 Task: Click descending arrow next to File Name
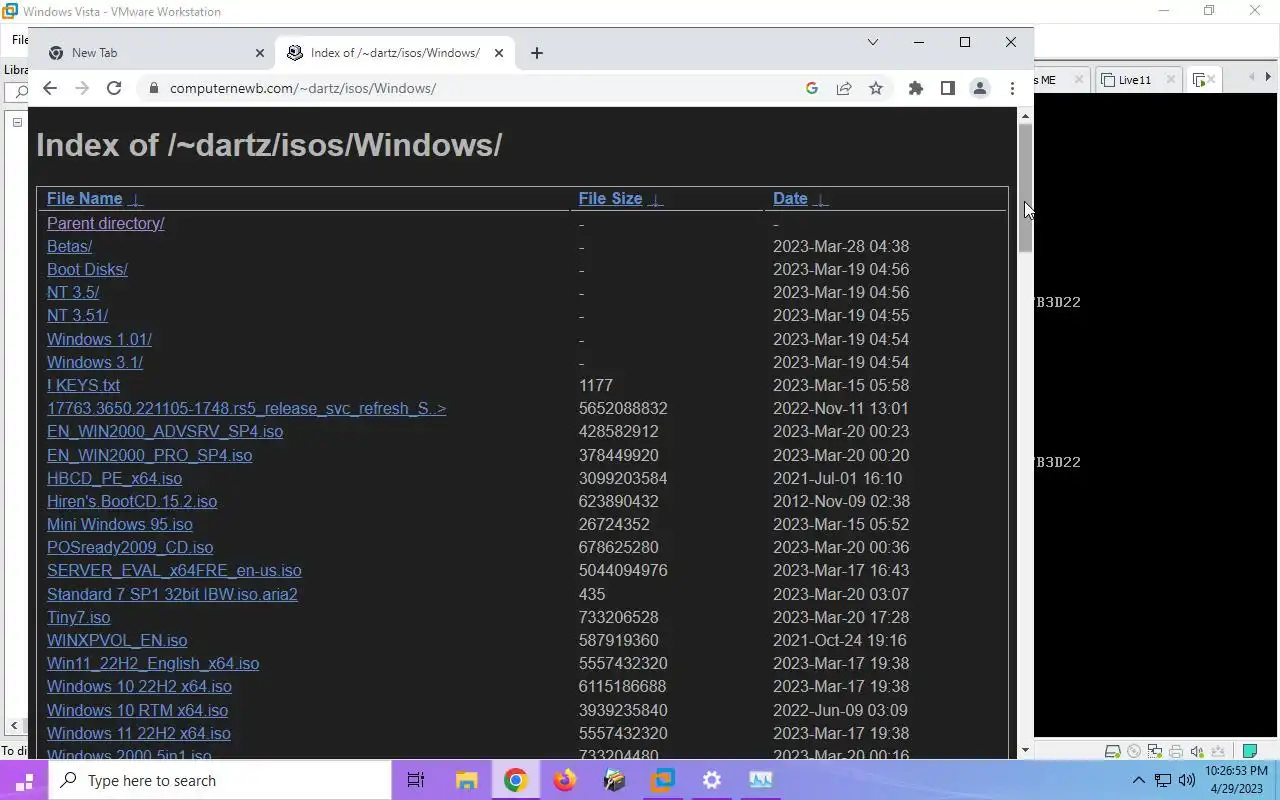click(136, 199)
